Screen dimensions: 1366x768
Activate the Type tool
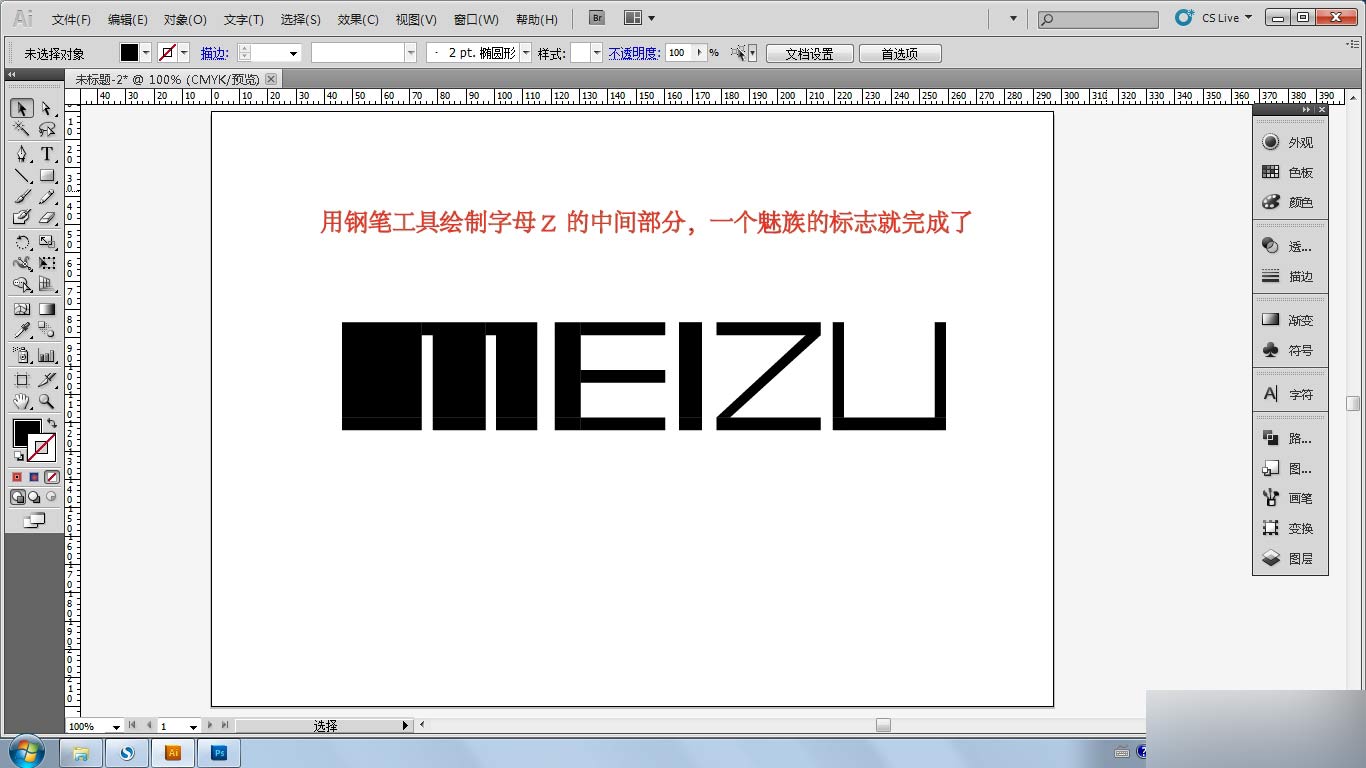point(46,154)
